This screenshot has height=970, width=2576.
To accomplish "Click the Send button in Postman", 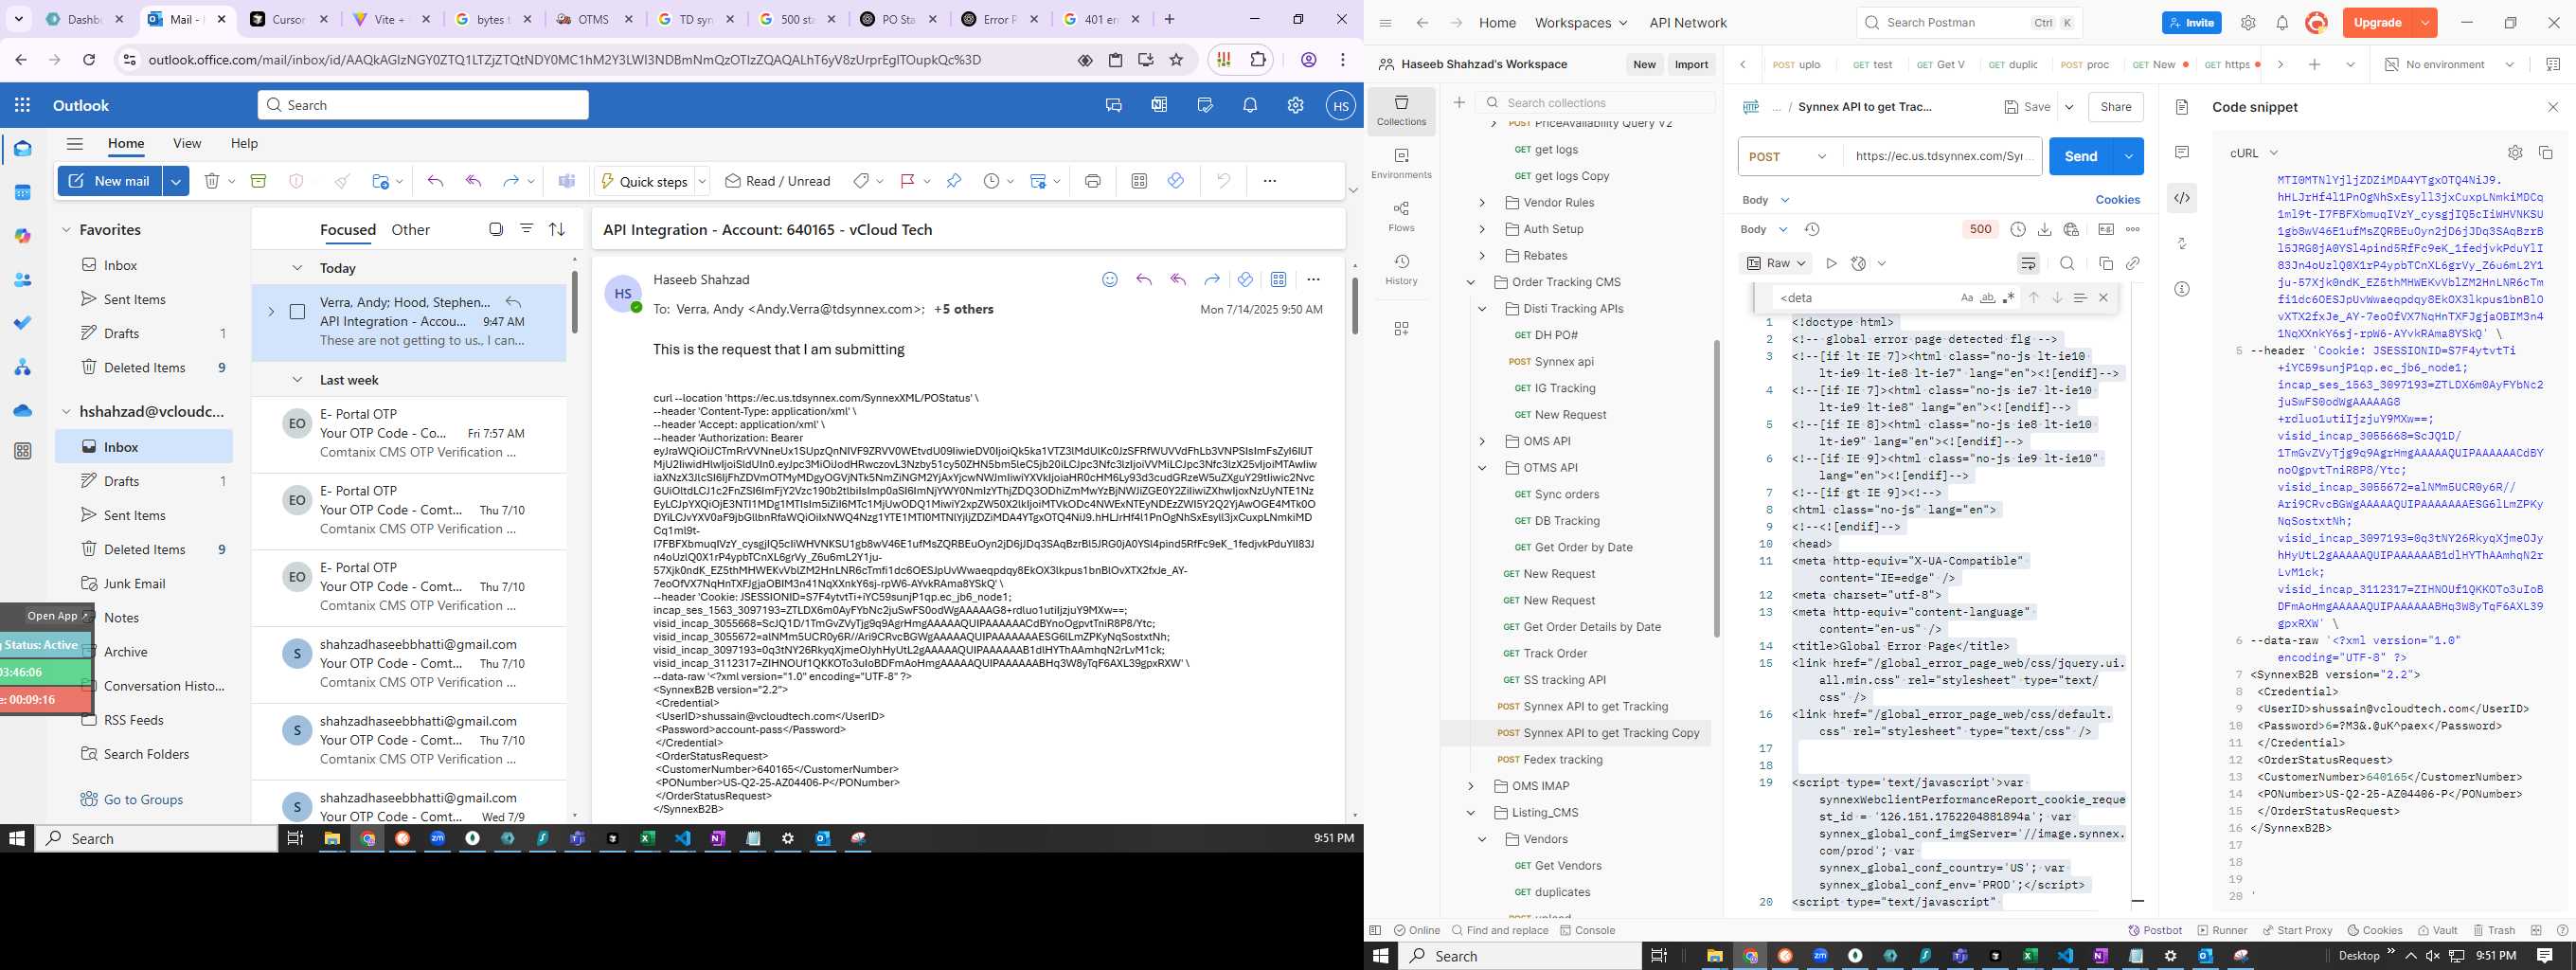I will point(2081,156).
